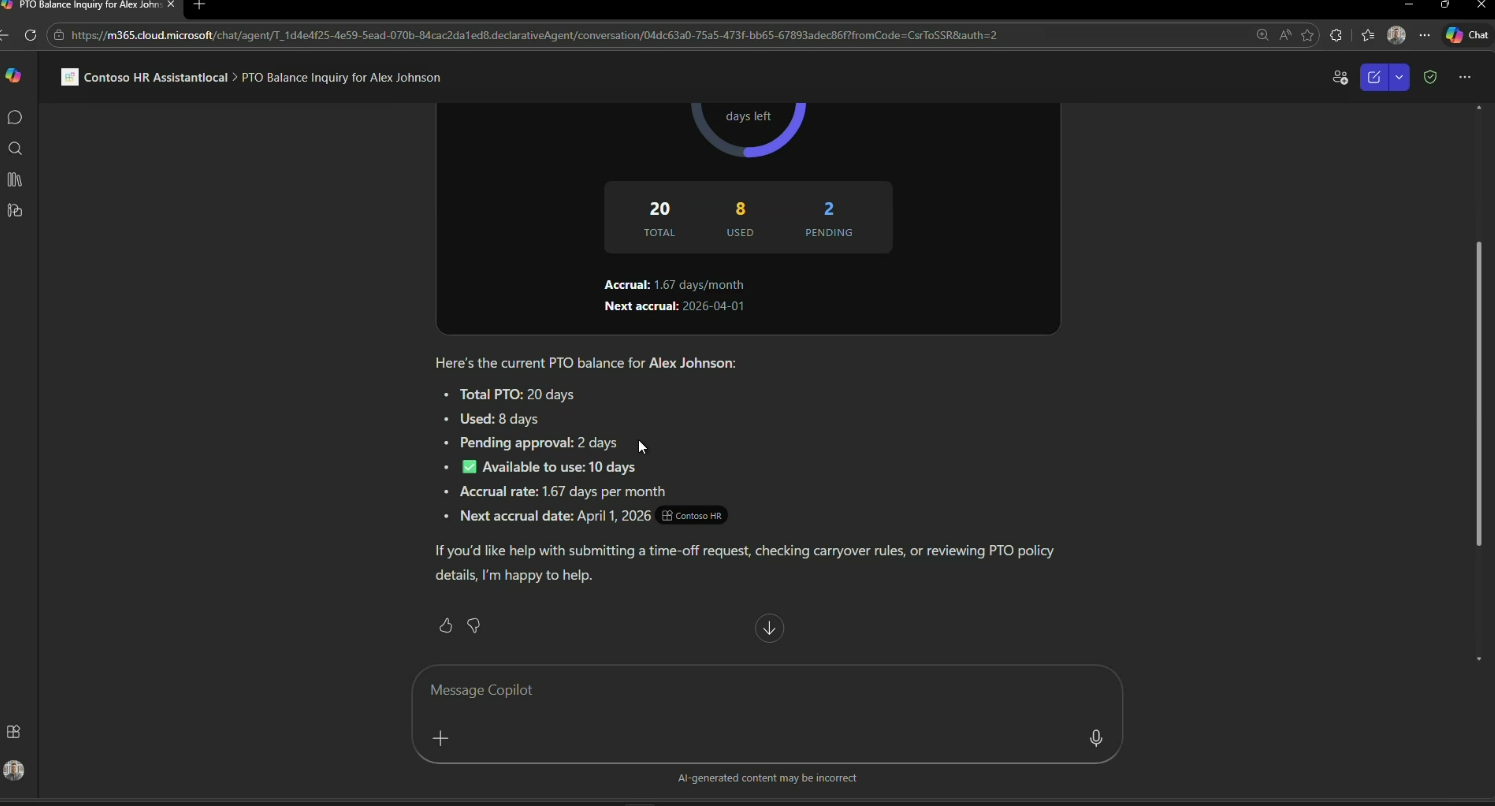The width and height of the screenshot is (1495, 806).
Task: Open the Create icon in left sidebar
Action: coord(14,211)
